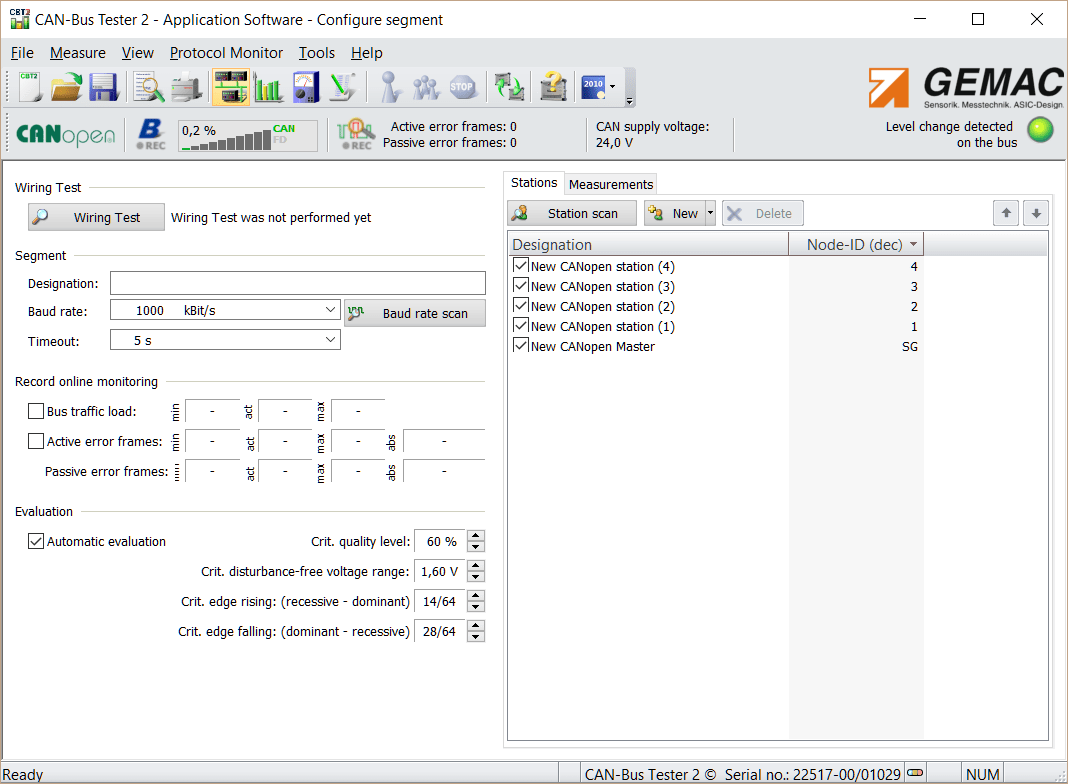Open the bar chart measurement icon
1068x784 pixels.
(x=268, y=88)
